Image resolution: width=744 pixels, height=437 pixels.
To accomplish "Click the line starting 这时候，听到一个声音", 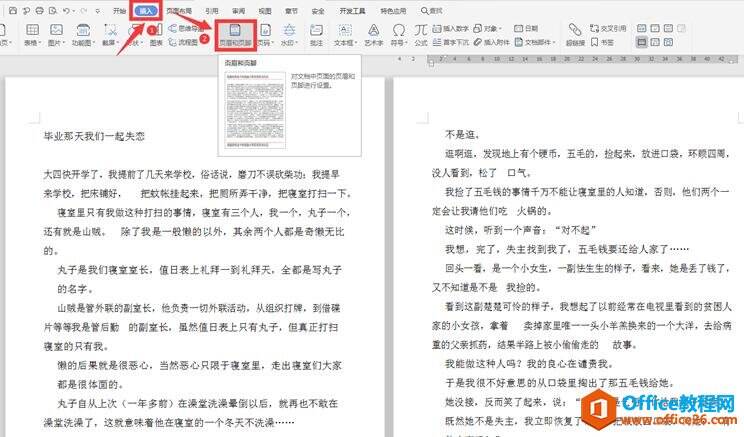I will coord(521,230).
